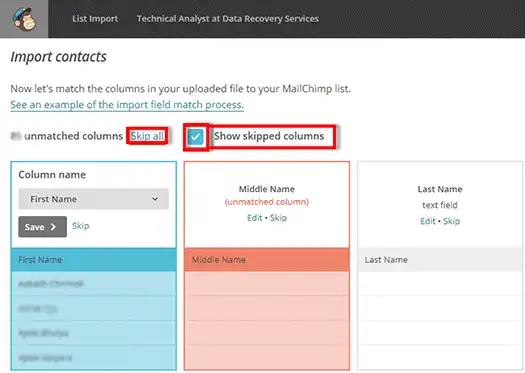The width and height of the screenshot is (525, 373).
Task: Skip the Middle Name unmatched column
Action: (x=278, y=218)
